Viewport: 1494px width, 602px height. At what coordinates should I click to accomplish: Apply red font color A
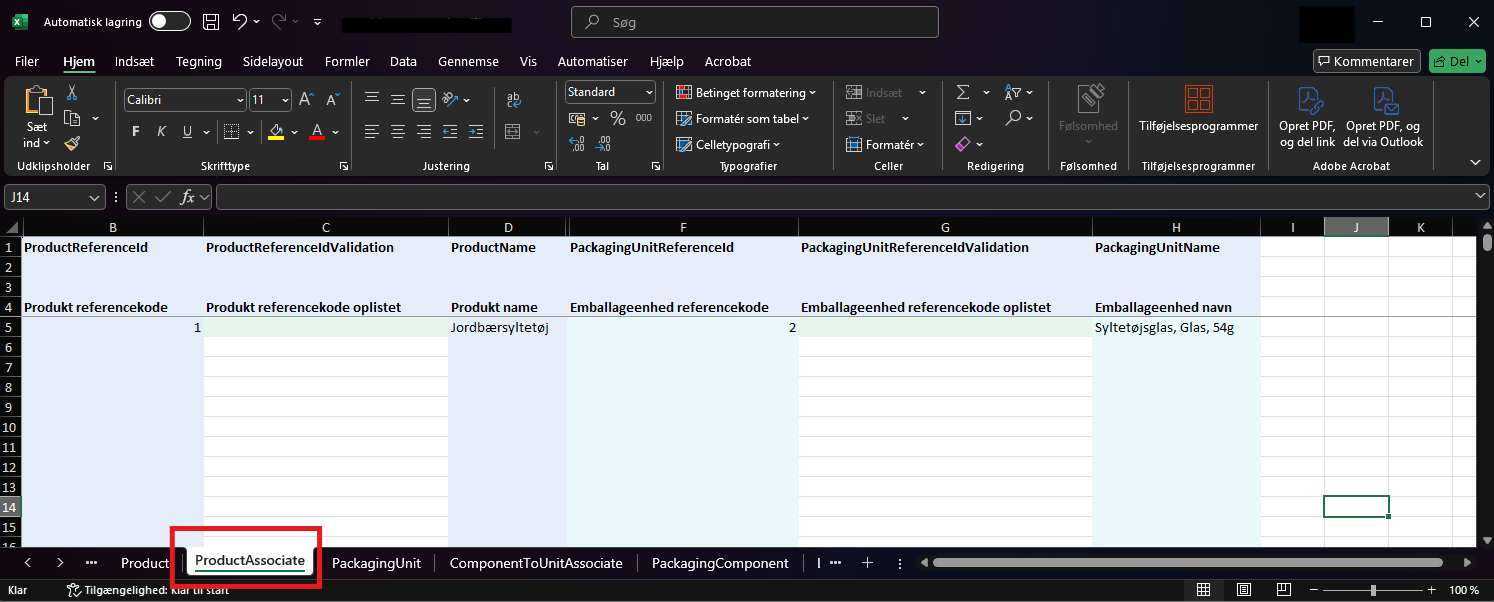click(317, 132)
